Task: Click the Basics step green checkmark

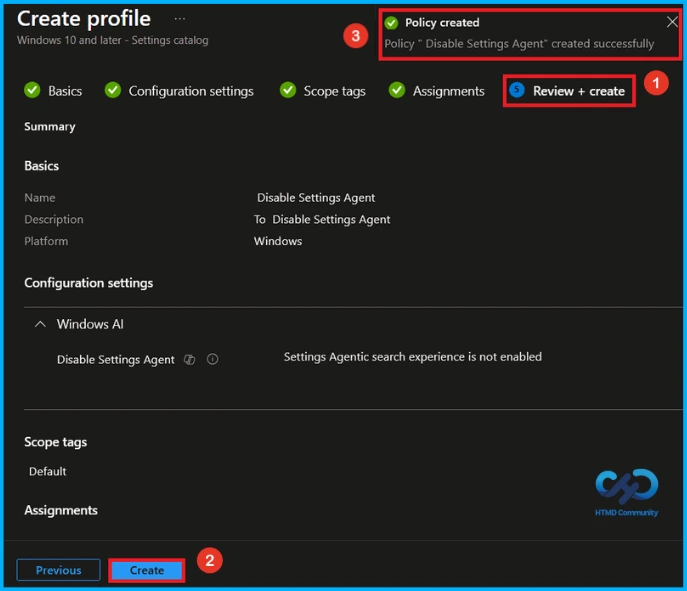Action: pos(32,90)
